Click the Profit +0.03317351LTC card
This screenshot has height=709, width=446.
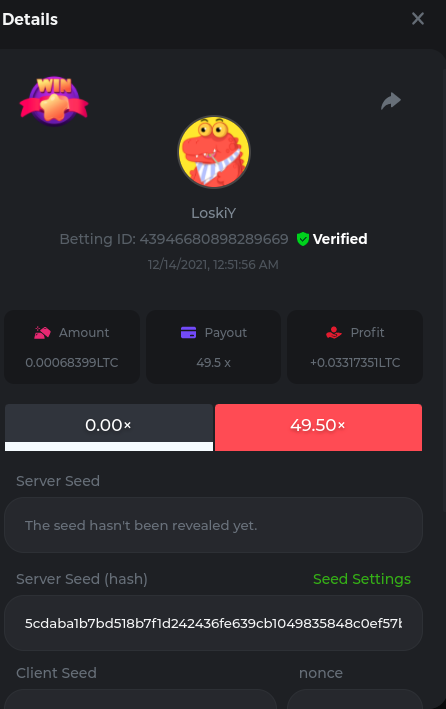355,347
